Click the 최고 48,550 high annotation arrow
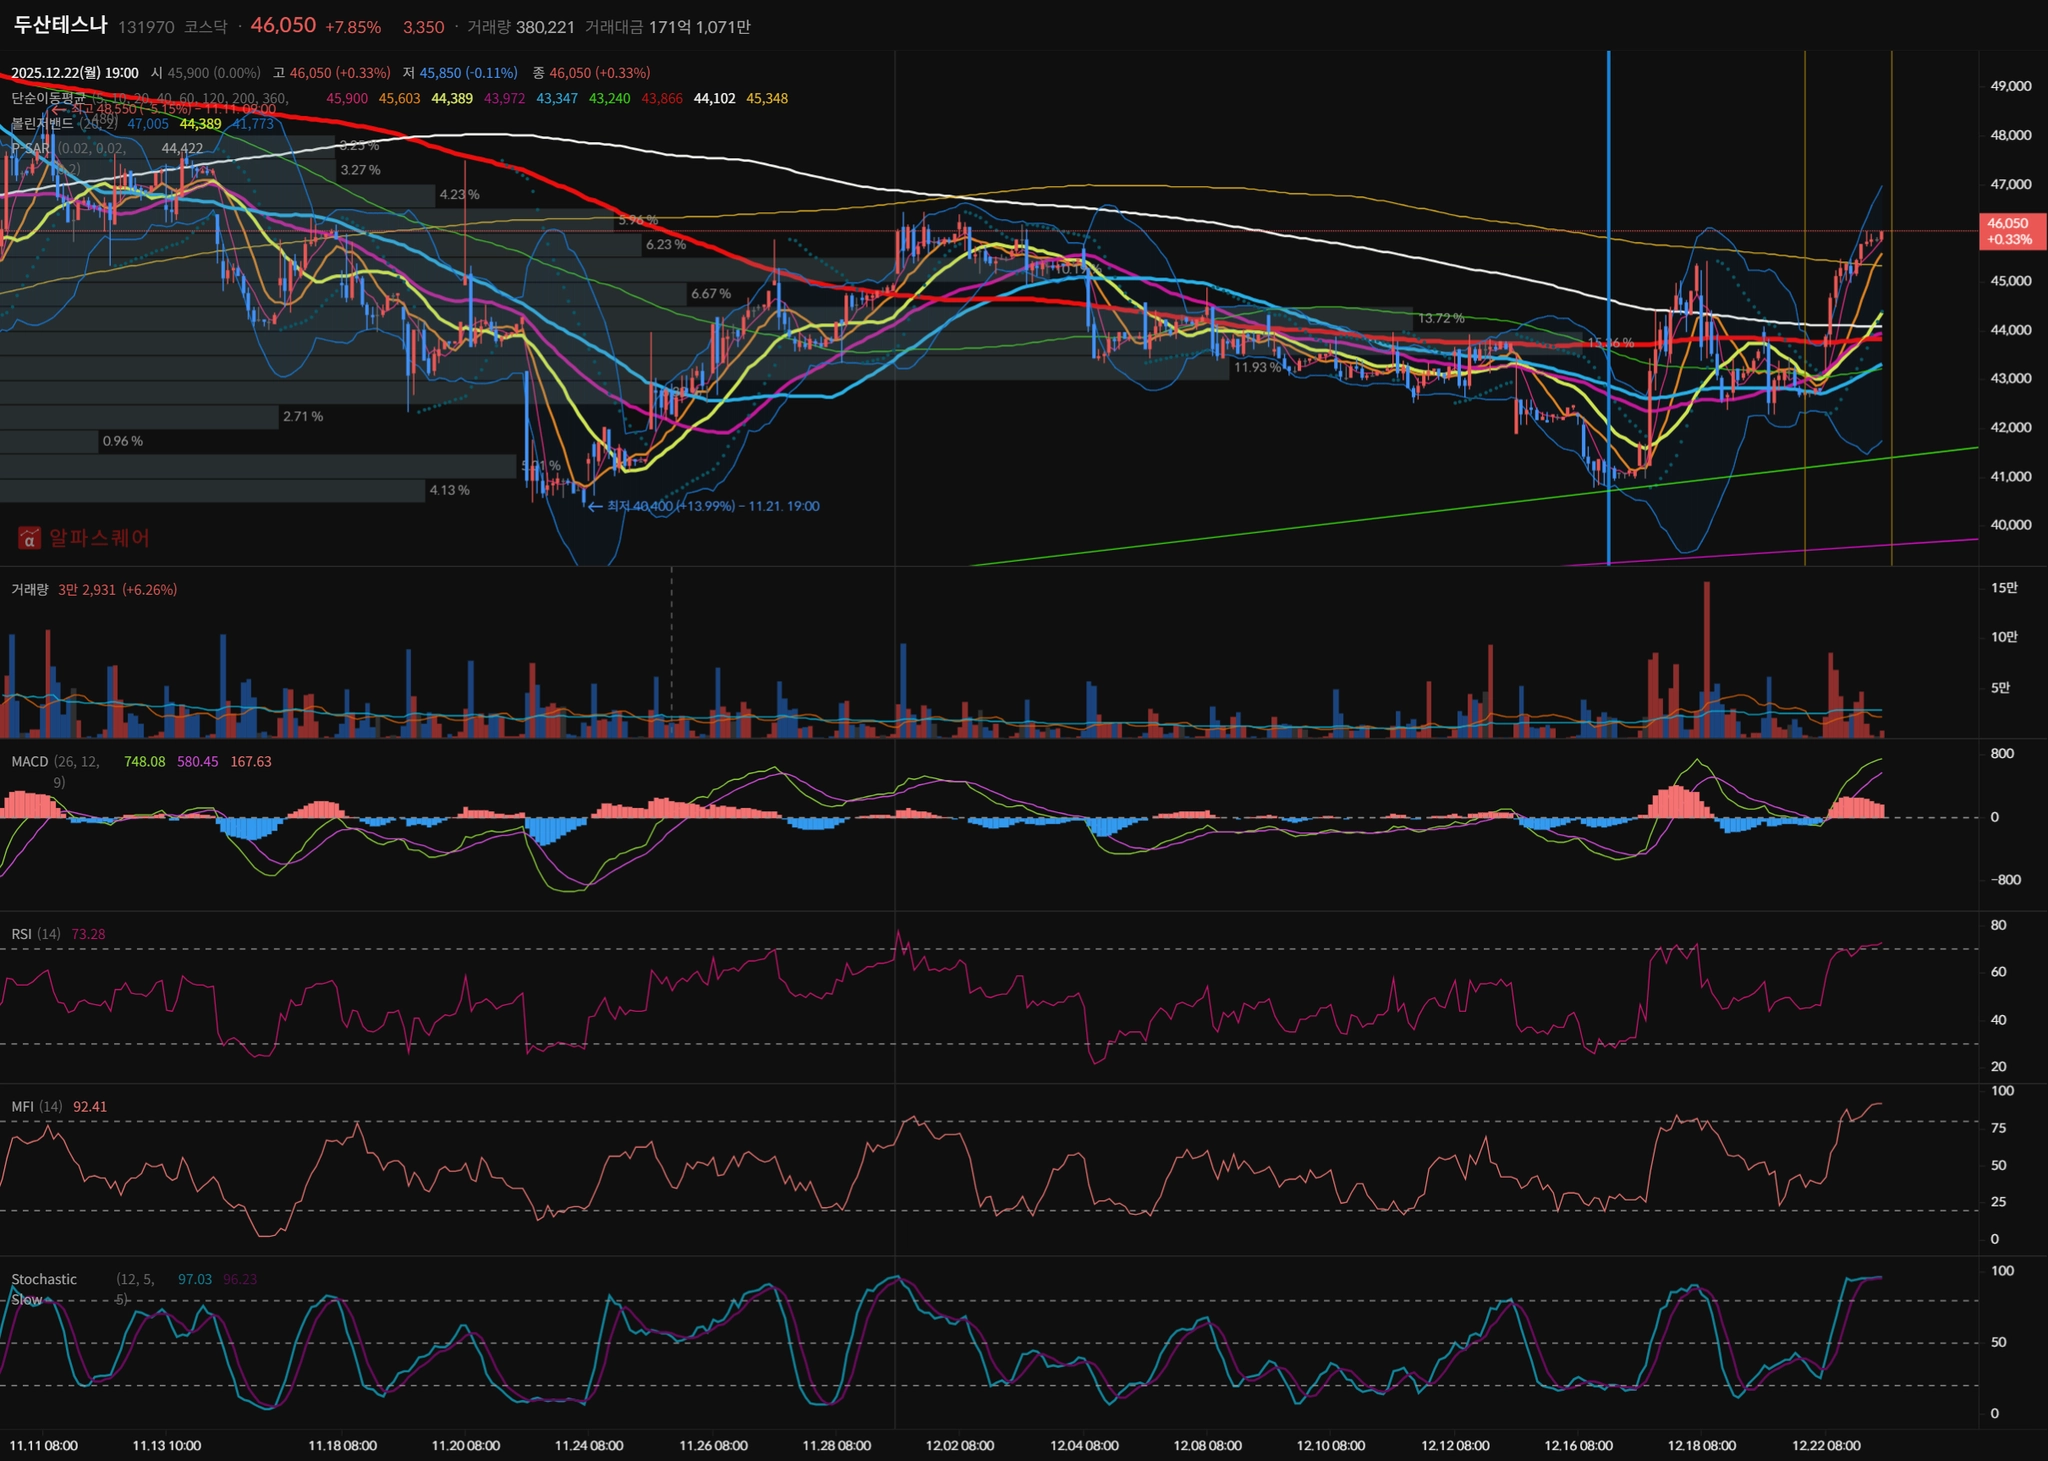The width and height of the screenshot is (2048, 1461). click(60, 110)
